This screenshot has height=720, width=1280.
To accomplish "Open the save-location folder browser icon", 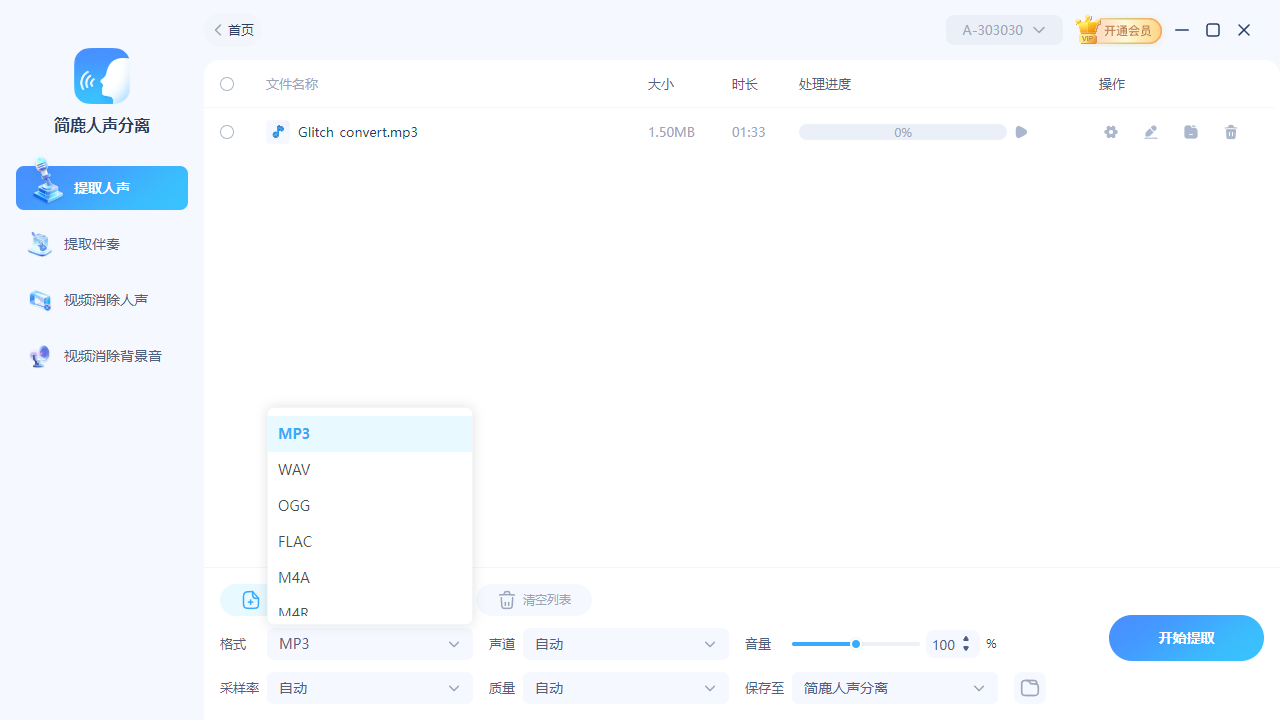I will click(1029, 687).
